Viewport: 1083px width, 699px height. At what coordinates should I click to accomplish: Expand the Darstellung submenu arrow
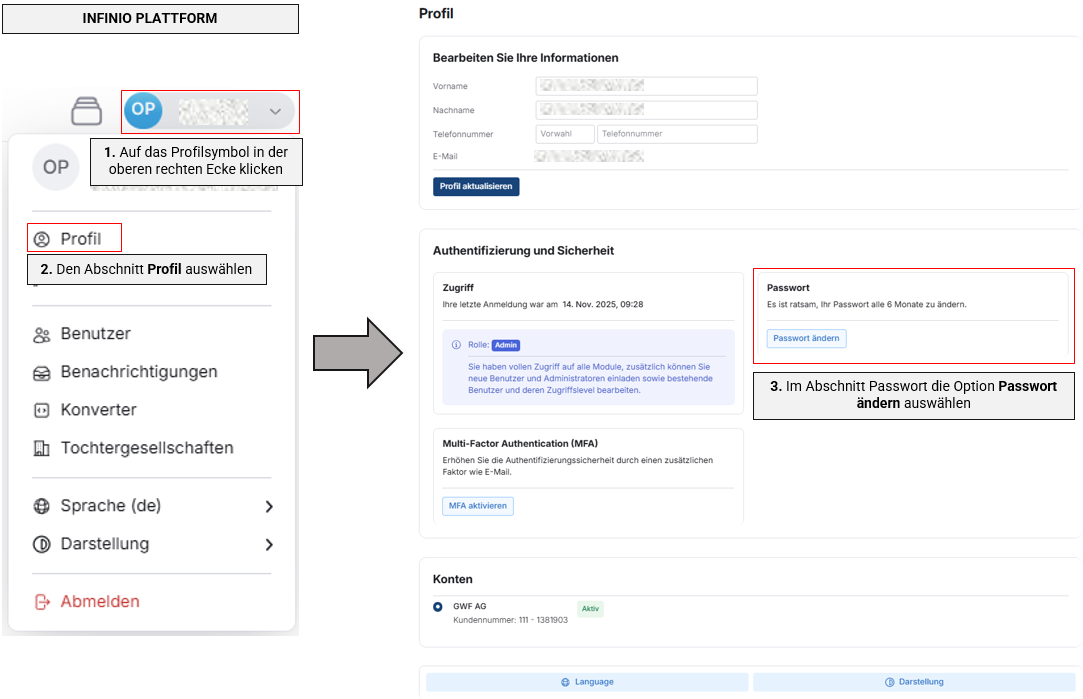268,545
